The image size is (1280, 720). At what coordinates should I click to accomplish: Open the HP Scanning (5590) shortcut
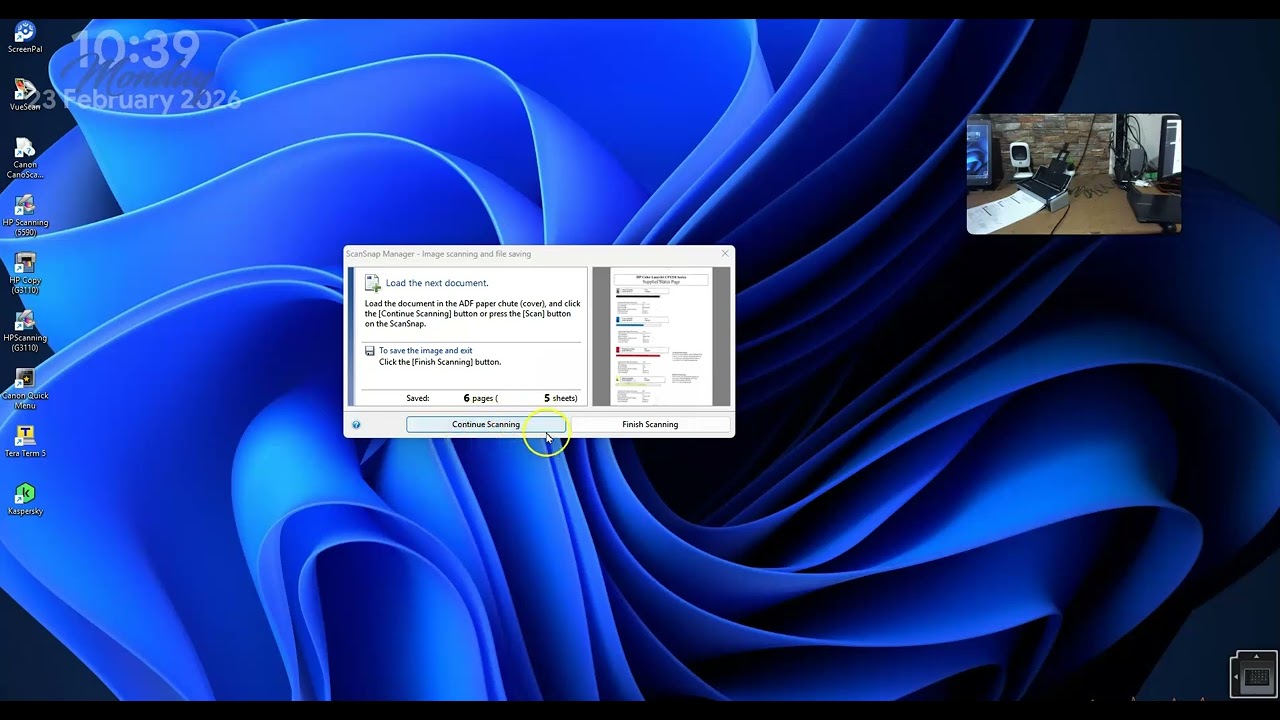25,216
